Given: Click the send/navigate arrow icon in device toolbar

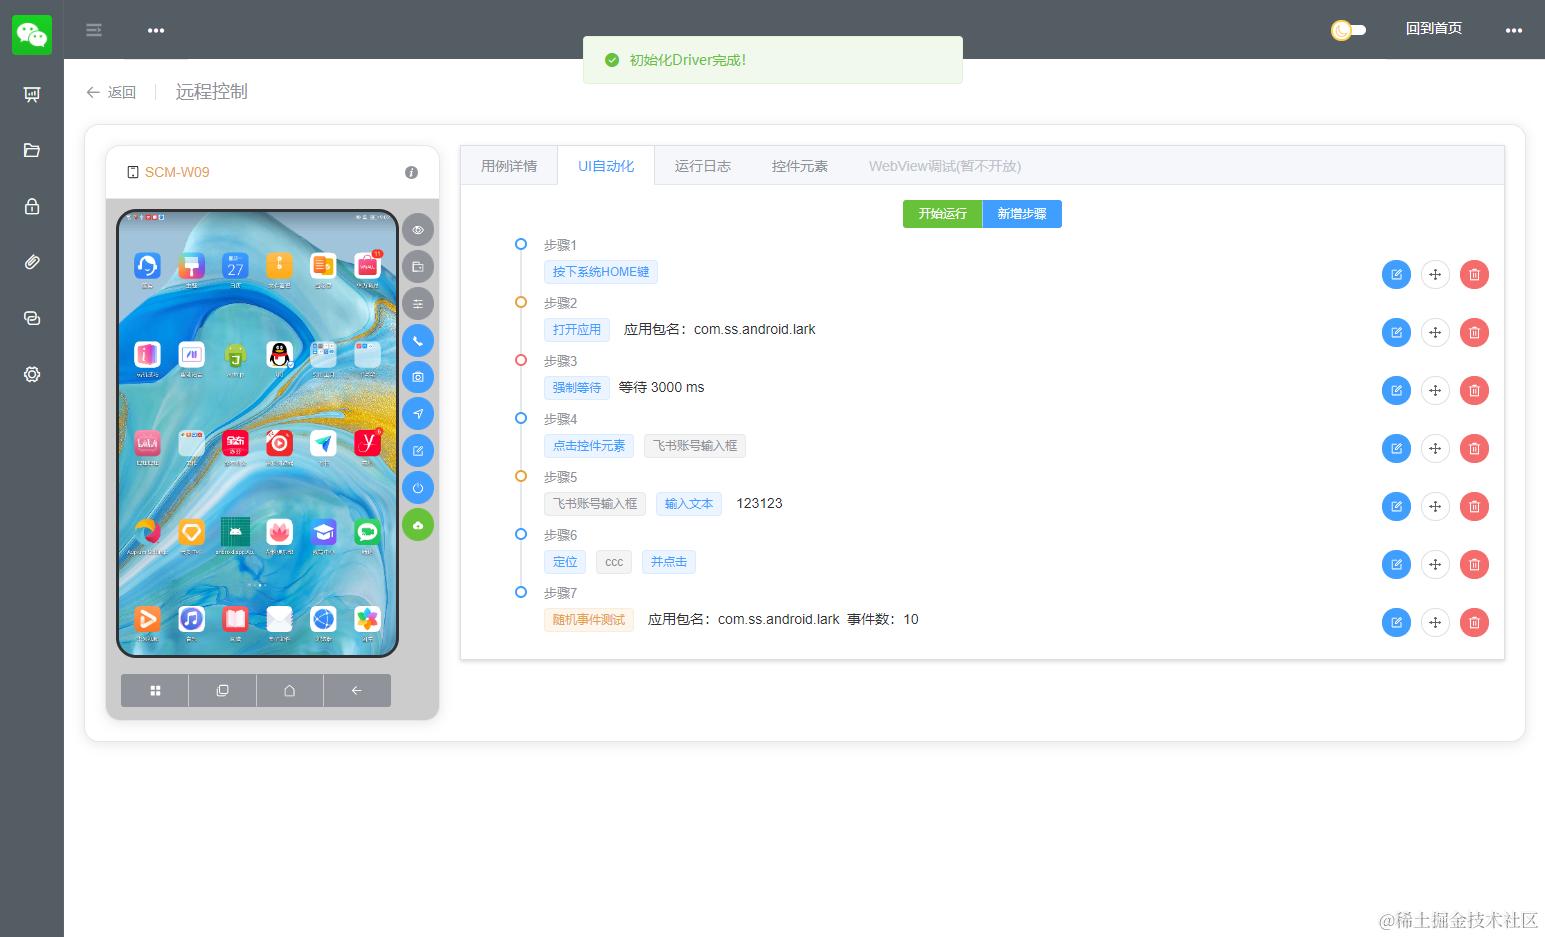Looking at the screenshot, I should (x=418, y=414).
